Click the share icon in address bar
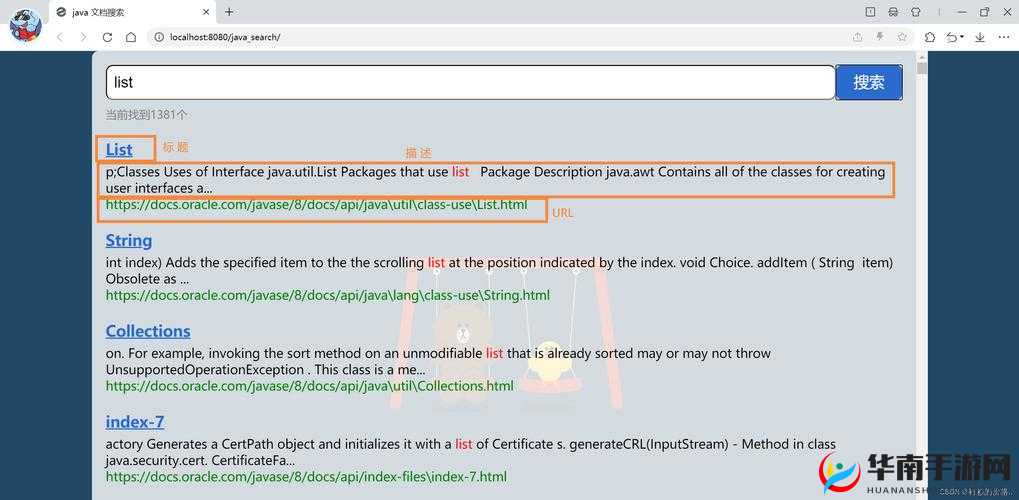Image resolution: width=1019 pixels, height=500 pixels. coord(857,37)
